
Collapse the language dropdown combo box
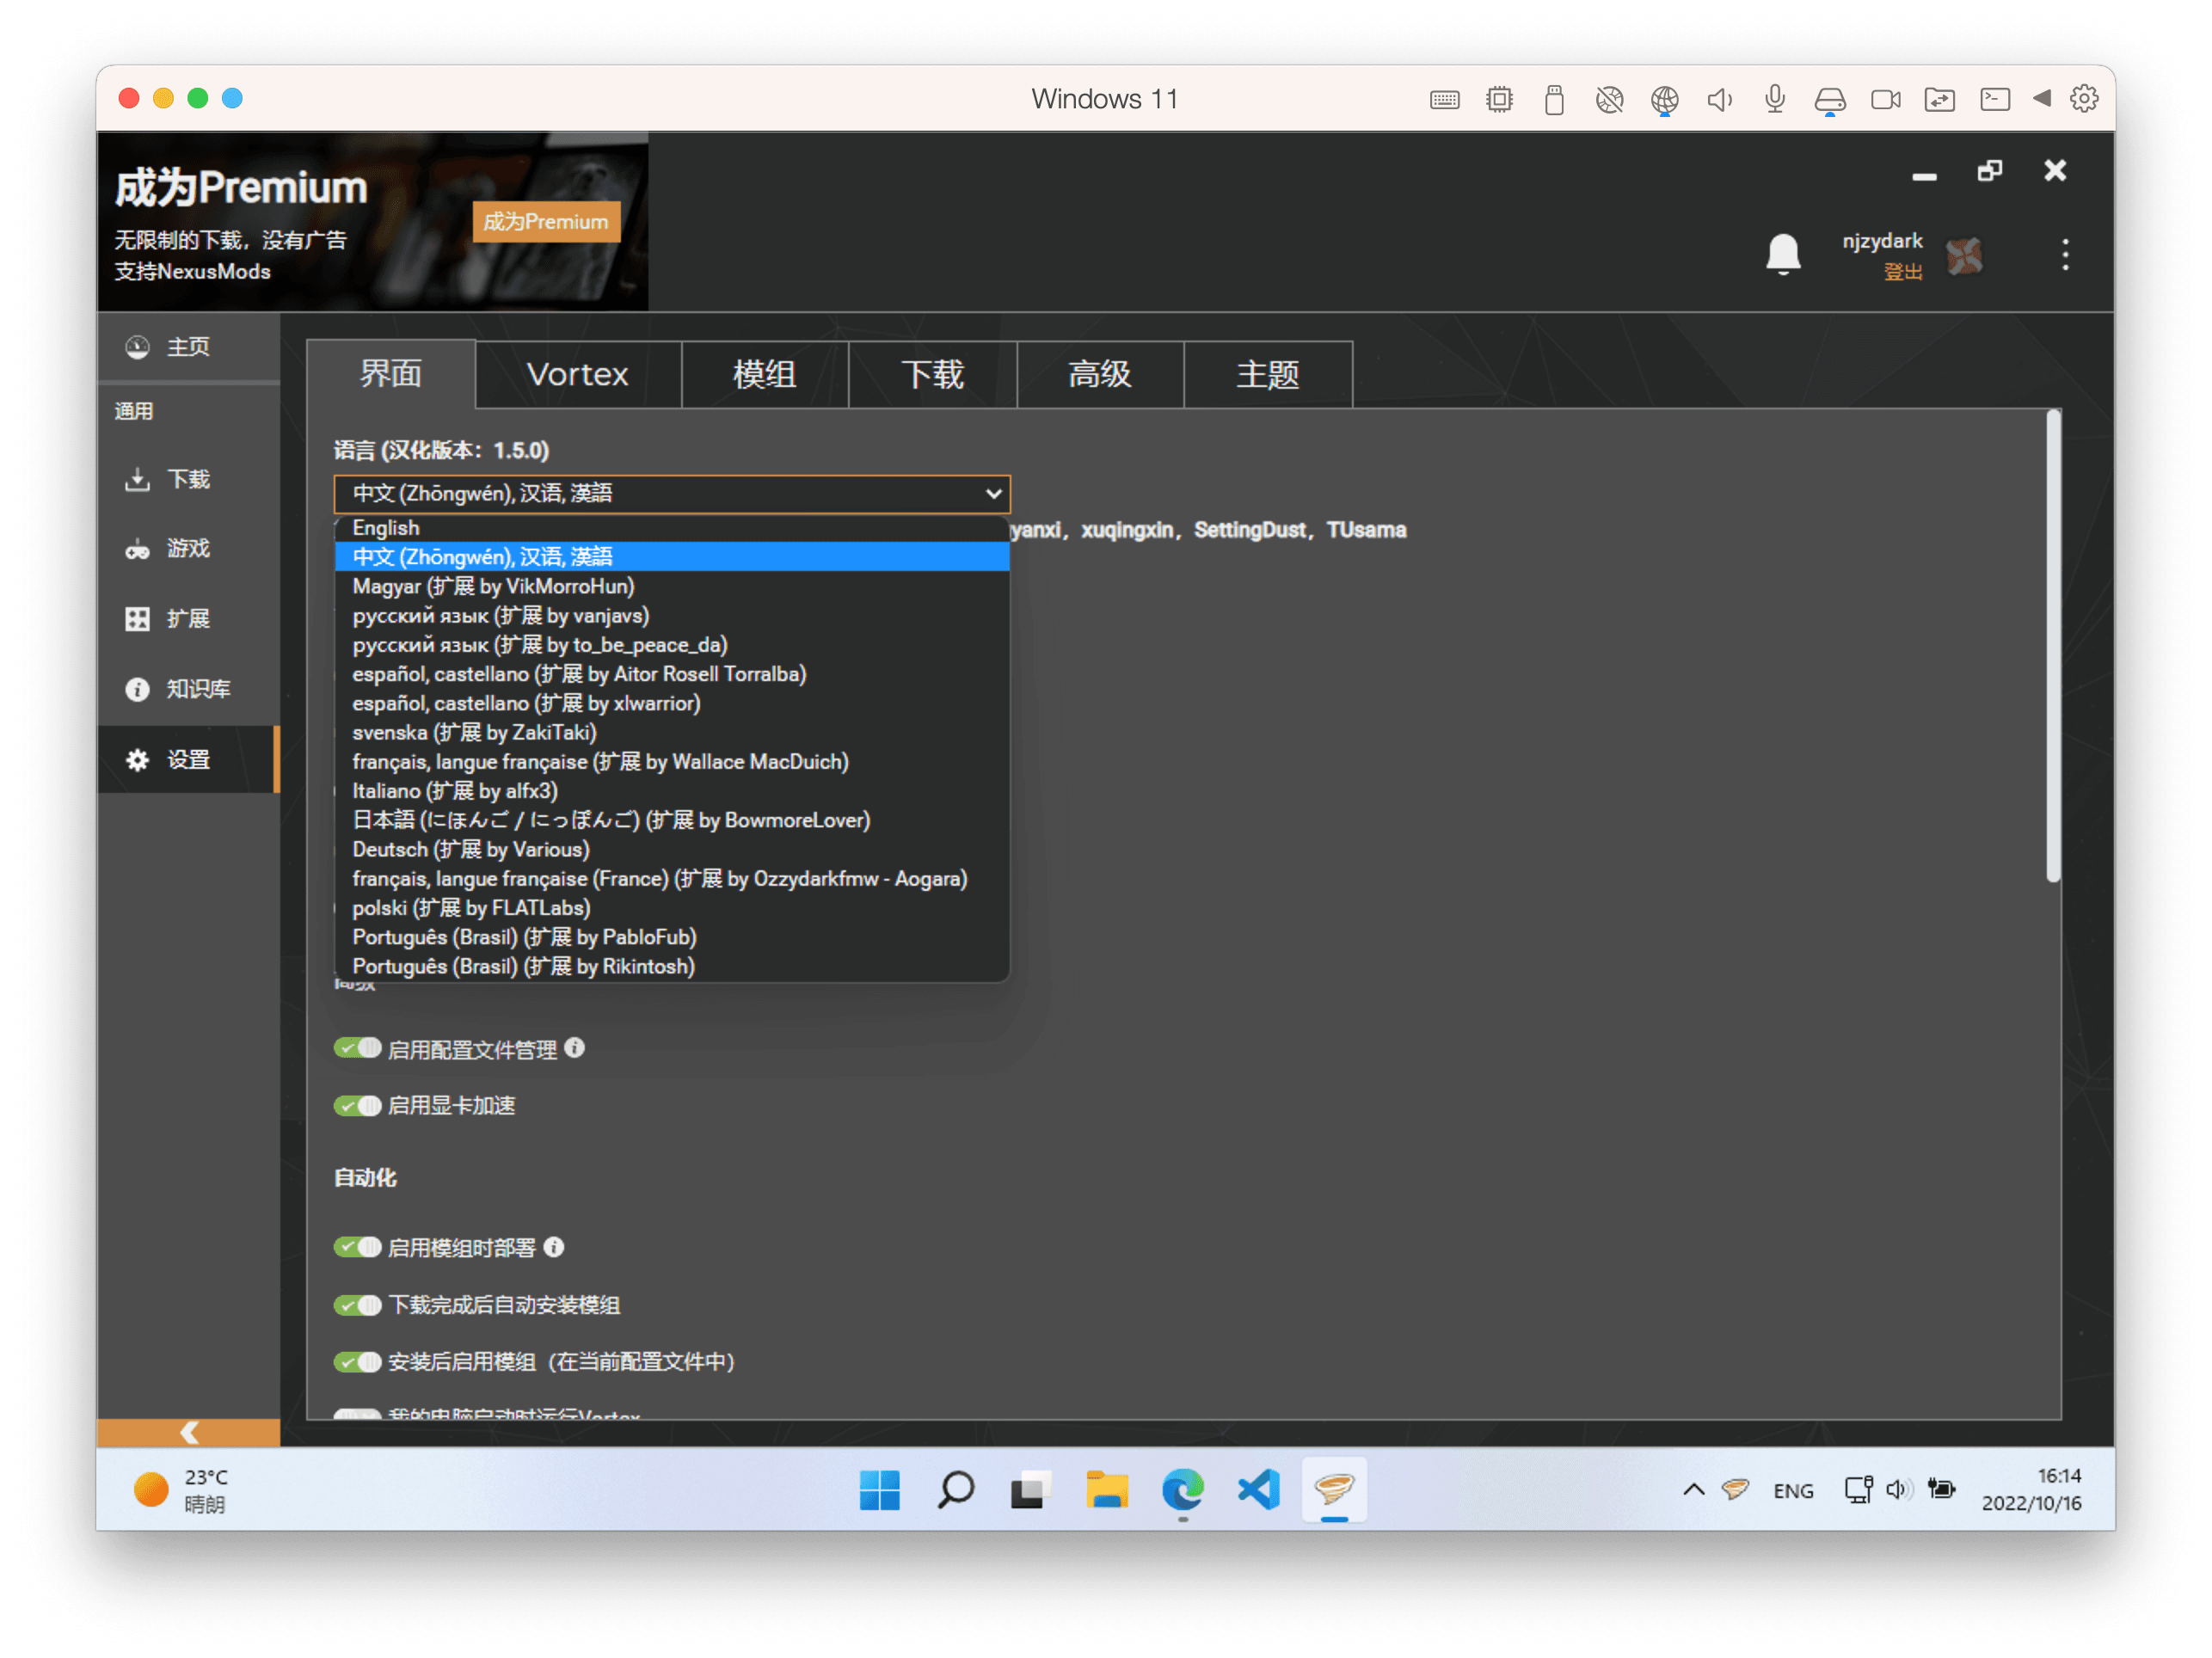(x=672, y=494)
